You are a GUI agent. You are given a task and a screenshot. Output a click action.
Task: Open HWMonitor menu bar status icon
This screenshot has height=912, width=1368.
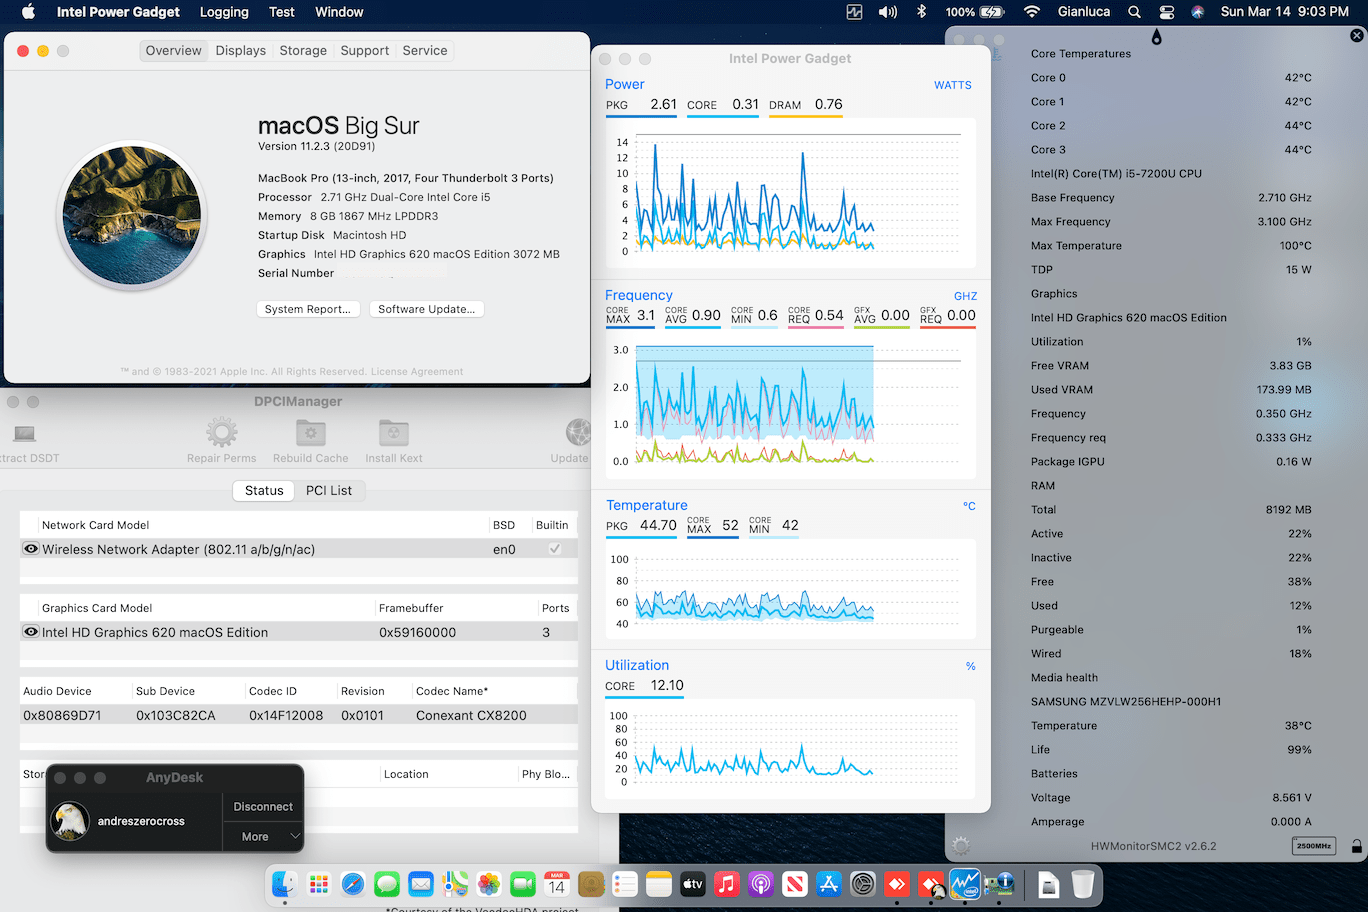coord(854,12)
